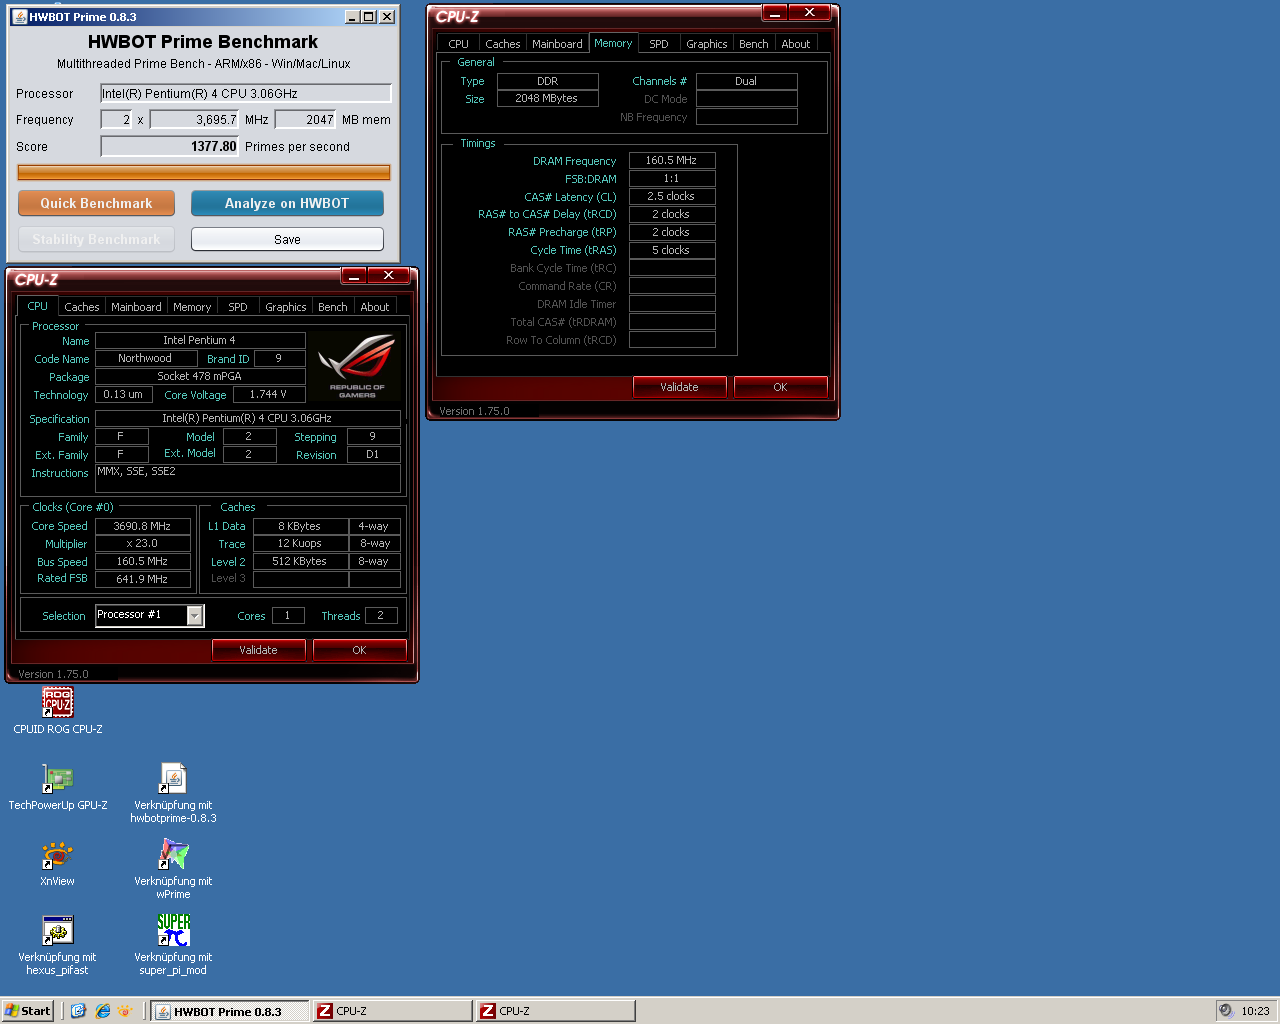Click the 2047 MB mem field
The image size is (1280, 1024).
click(305, 120)
